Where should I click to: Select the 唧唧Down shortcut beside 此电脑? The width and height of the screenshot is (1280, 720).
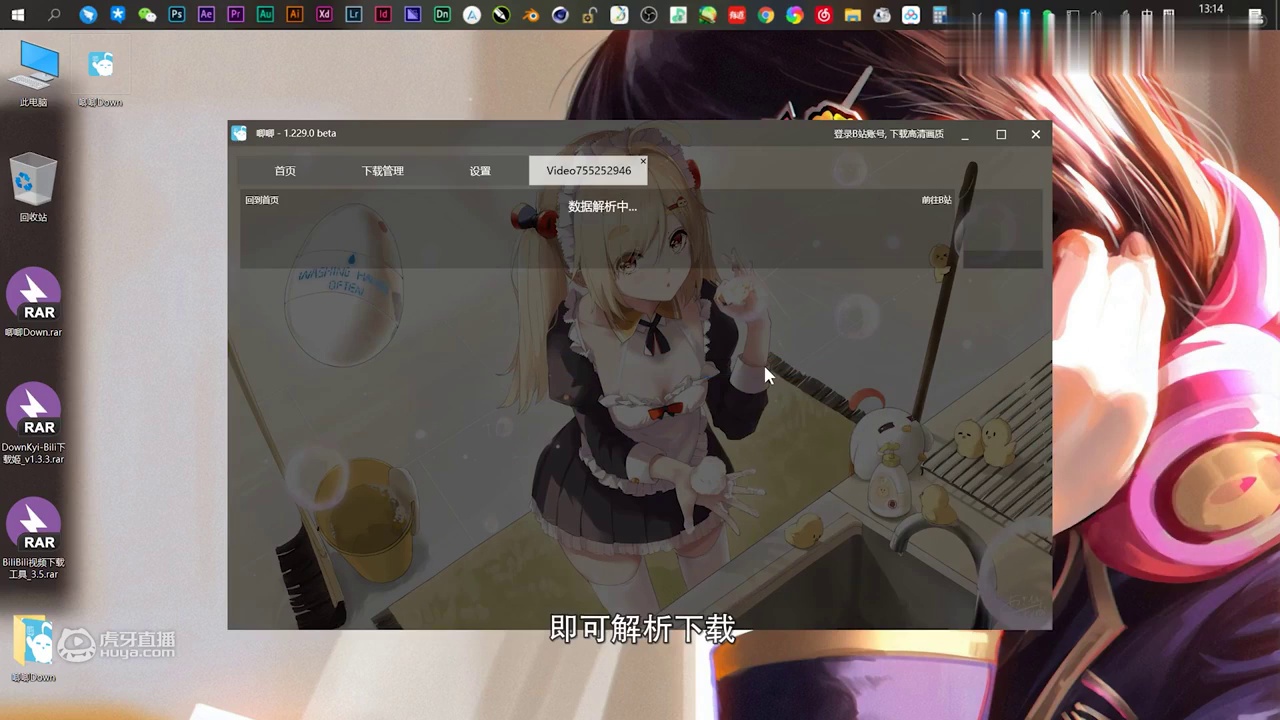click(x=101, y=78)
